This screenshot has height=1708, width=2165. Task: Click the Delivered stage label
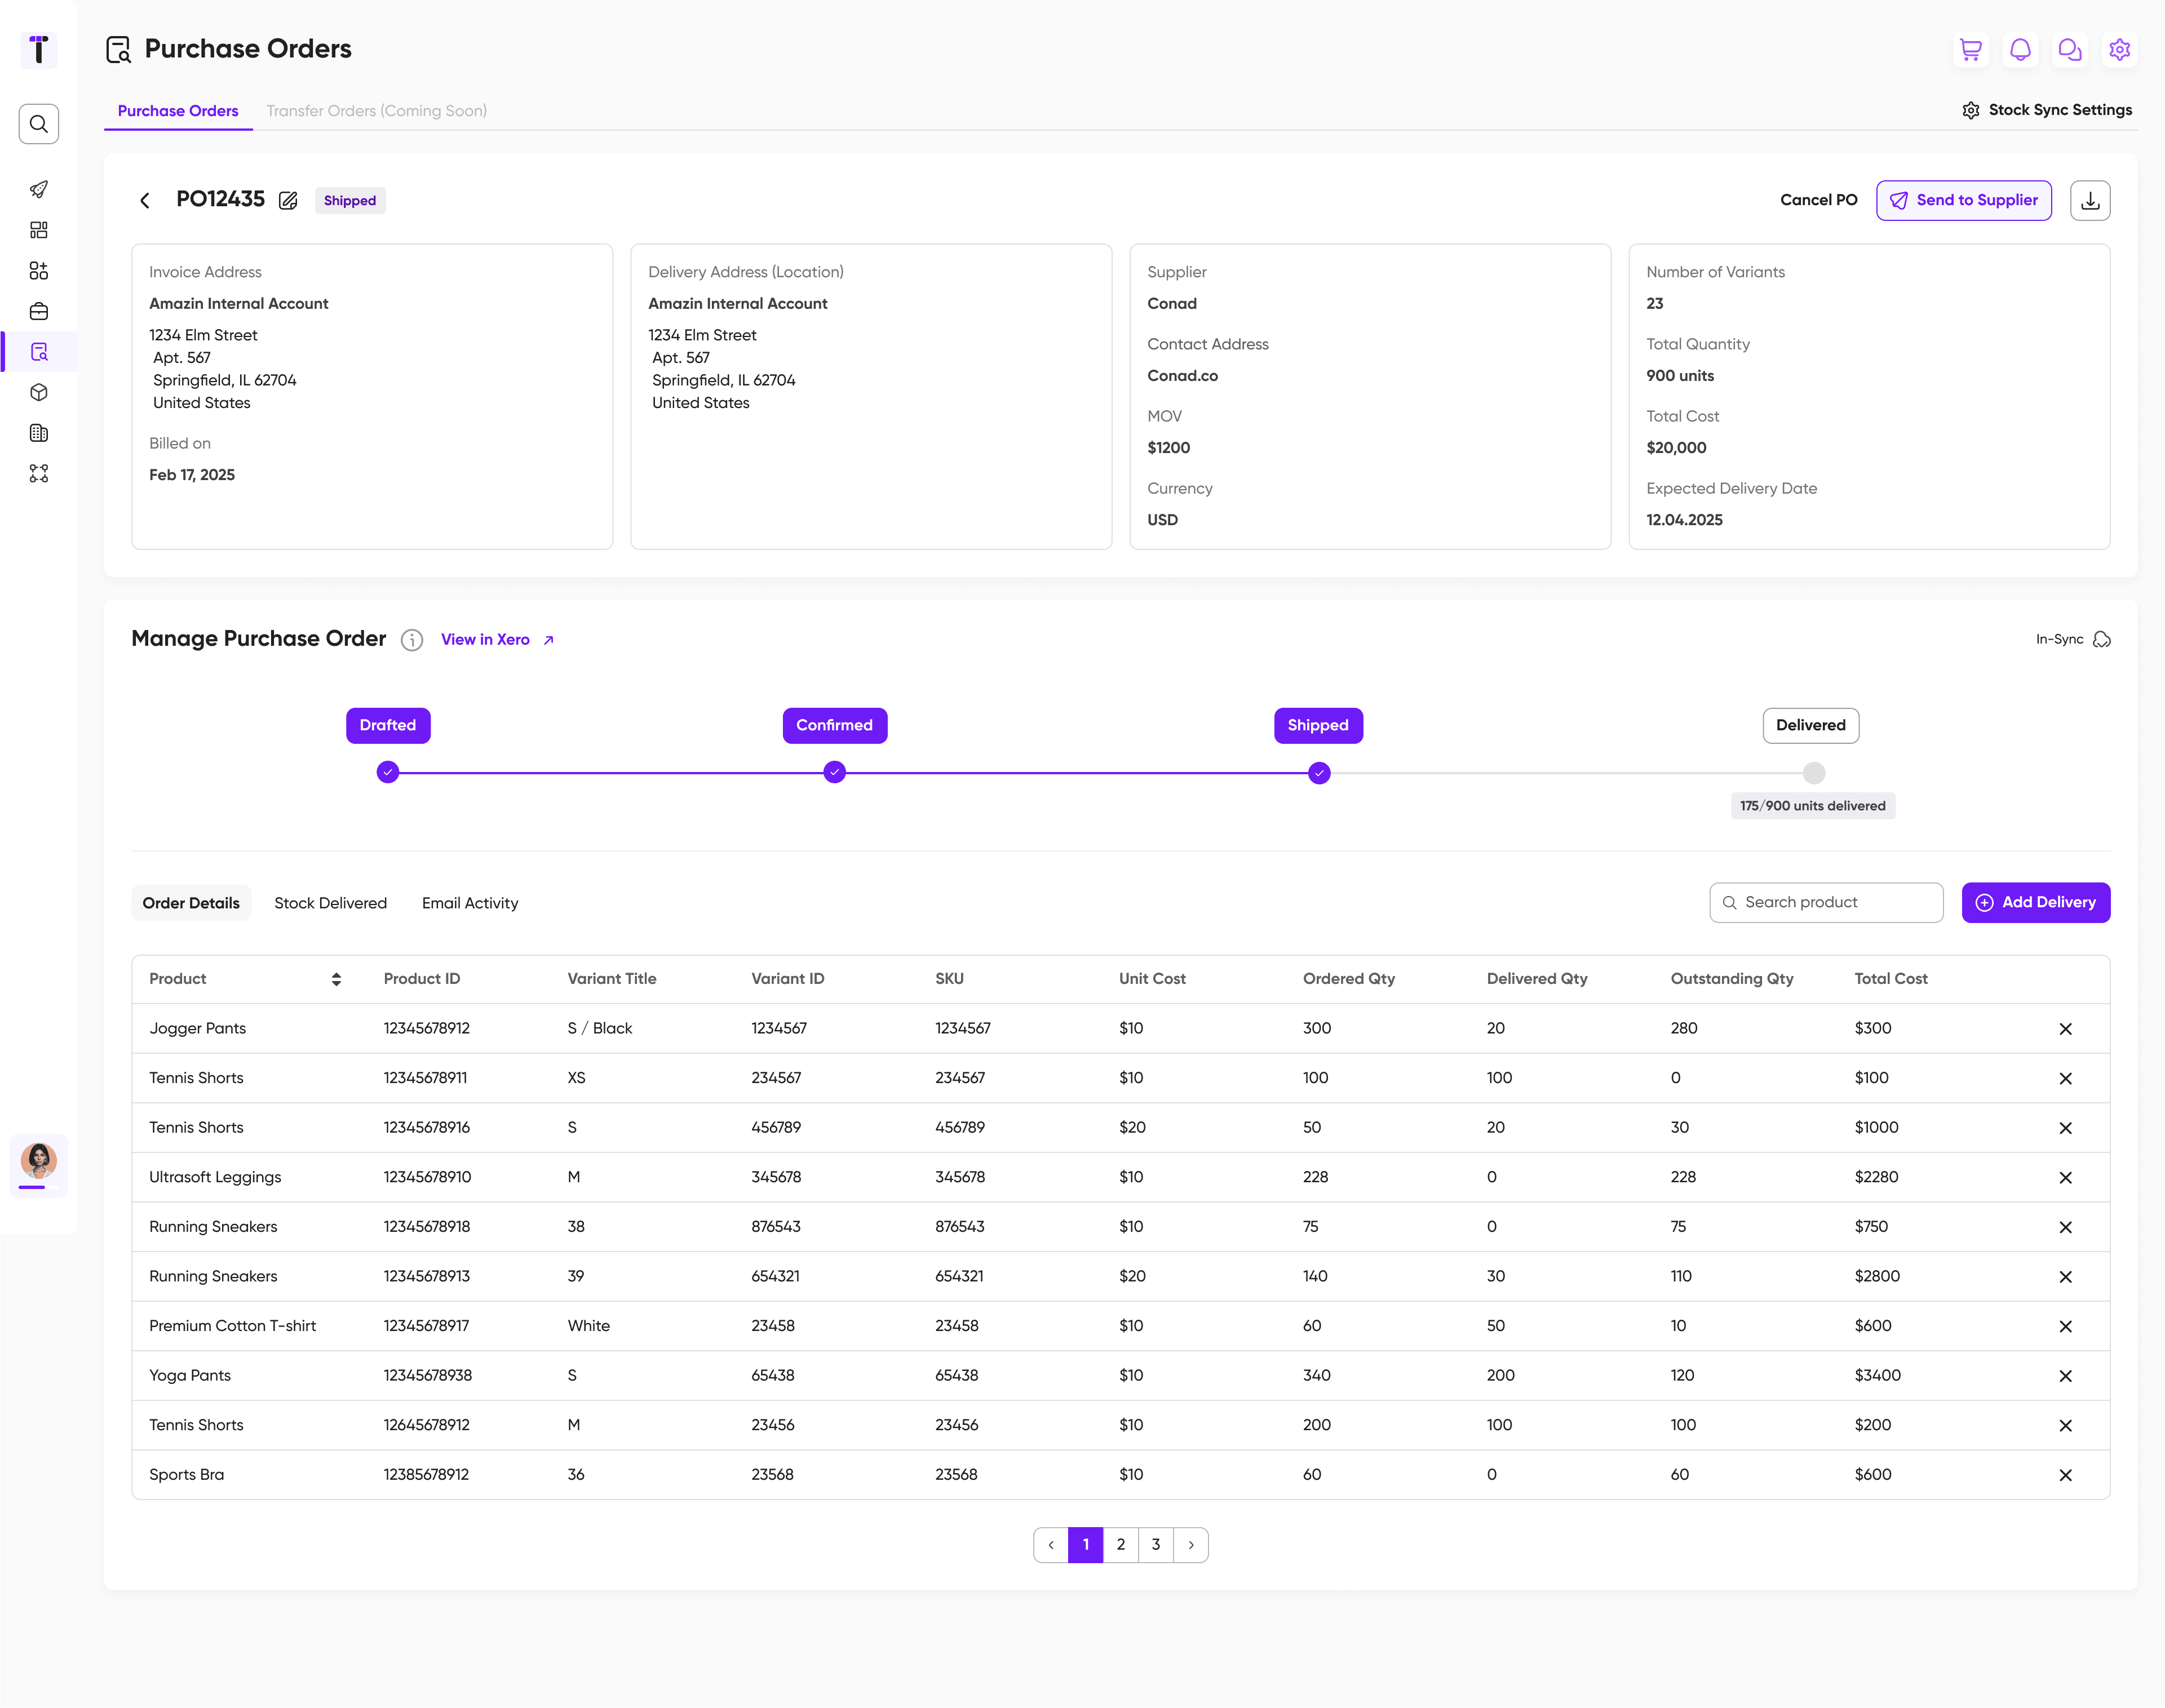pos(1811,725)
